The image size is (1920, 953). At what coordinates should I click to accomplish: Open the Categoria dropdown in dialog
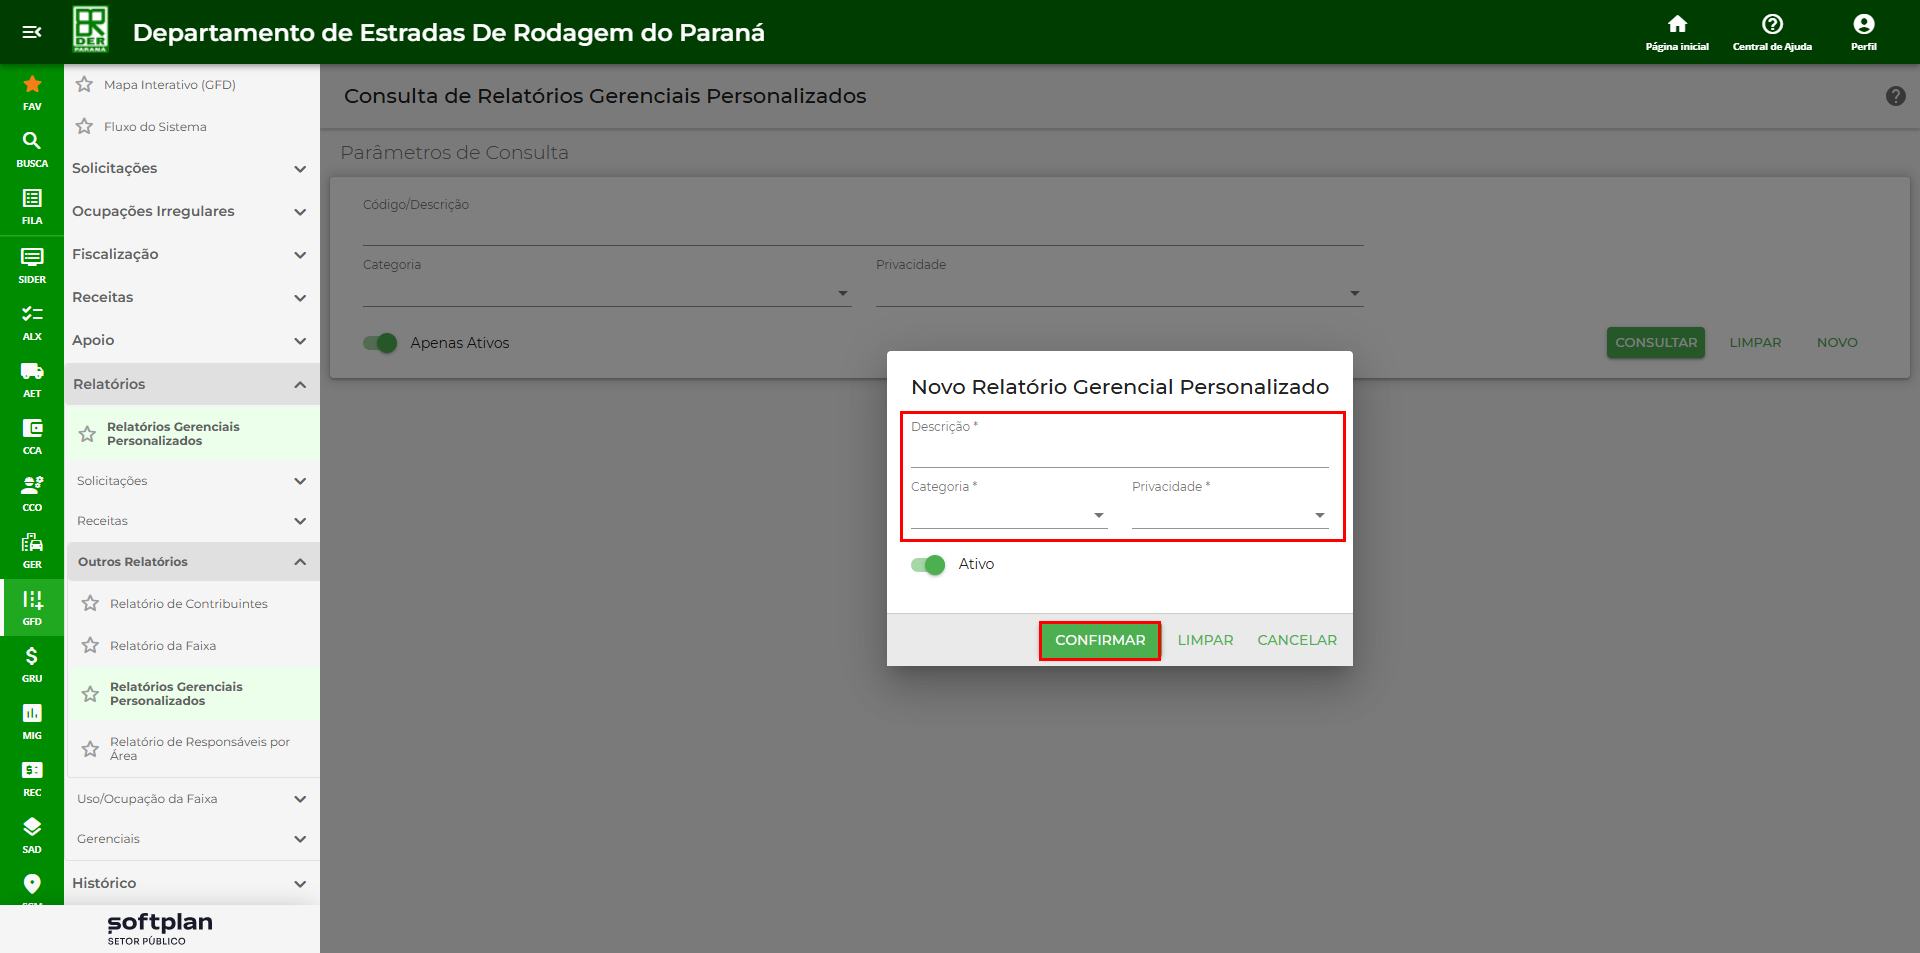click(1008, 515)
